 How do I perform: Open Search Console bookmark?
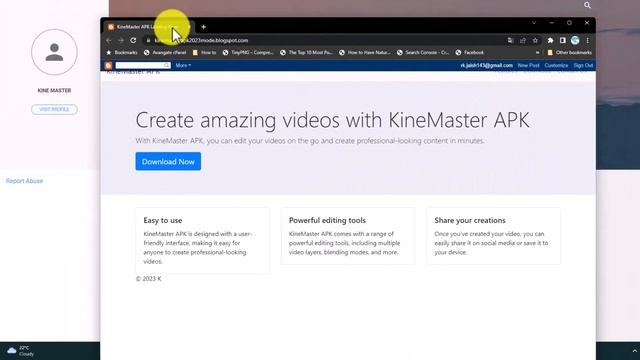(422, 53)
